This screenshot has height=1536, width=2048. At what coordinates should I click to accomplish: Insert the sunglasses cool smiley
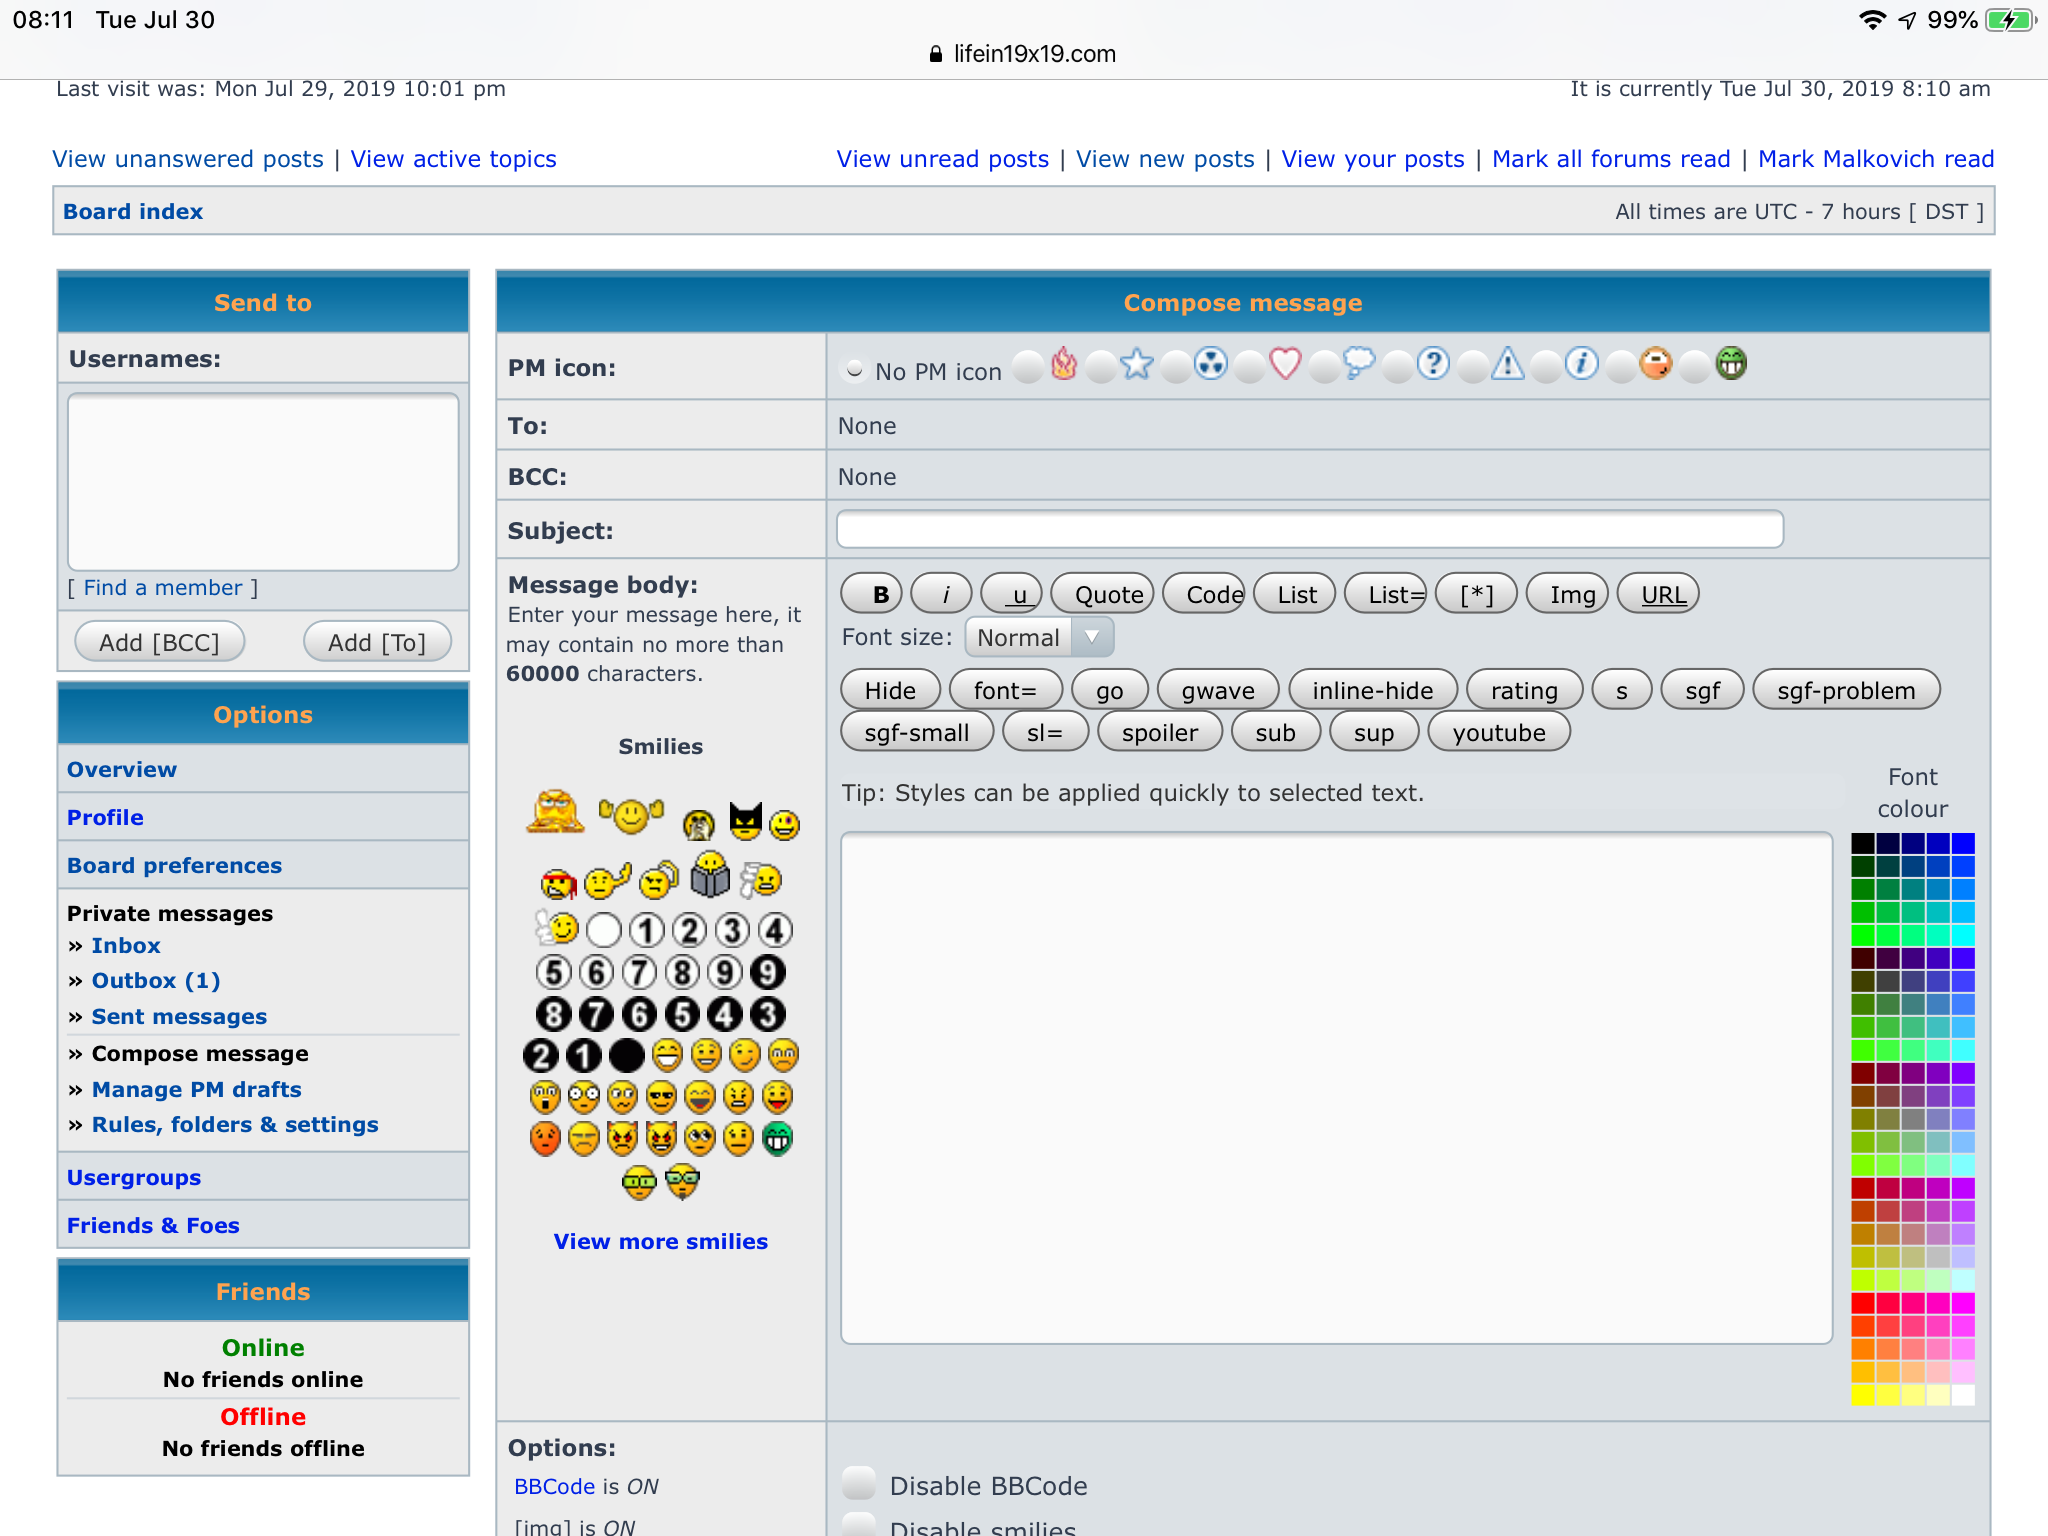[661, 1098]
